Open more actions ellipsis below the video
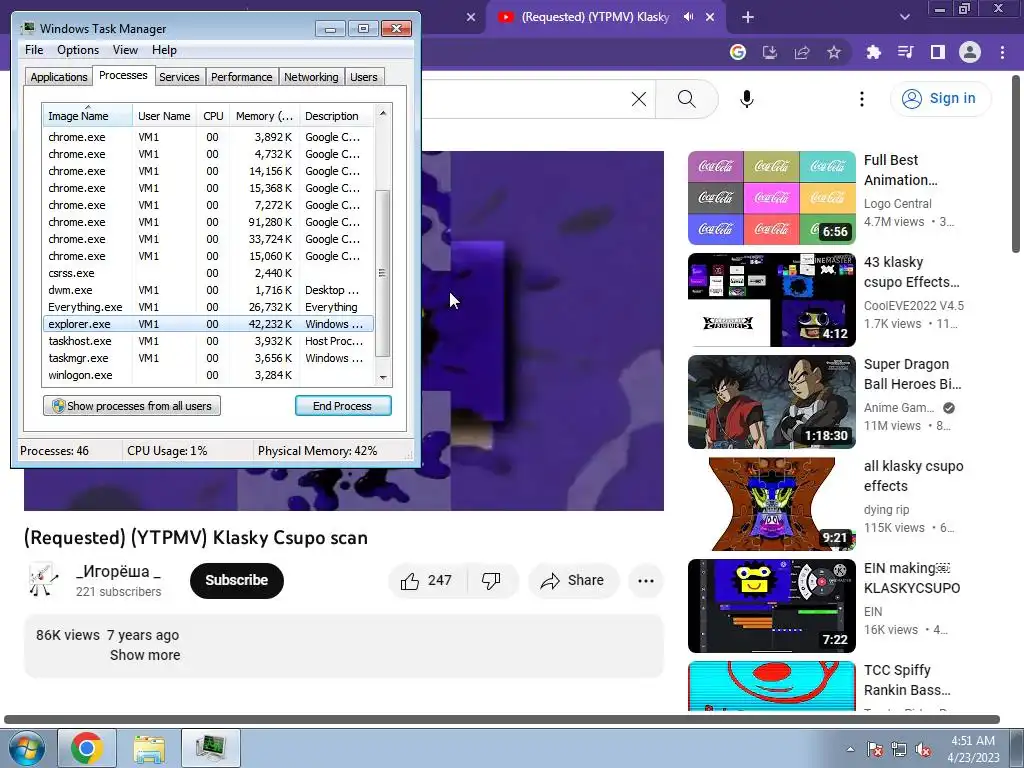This screenshot has height=768, width=1024. pyautogui.click(x=646, y=581)
